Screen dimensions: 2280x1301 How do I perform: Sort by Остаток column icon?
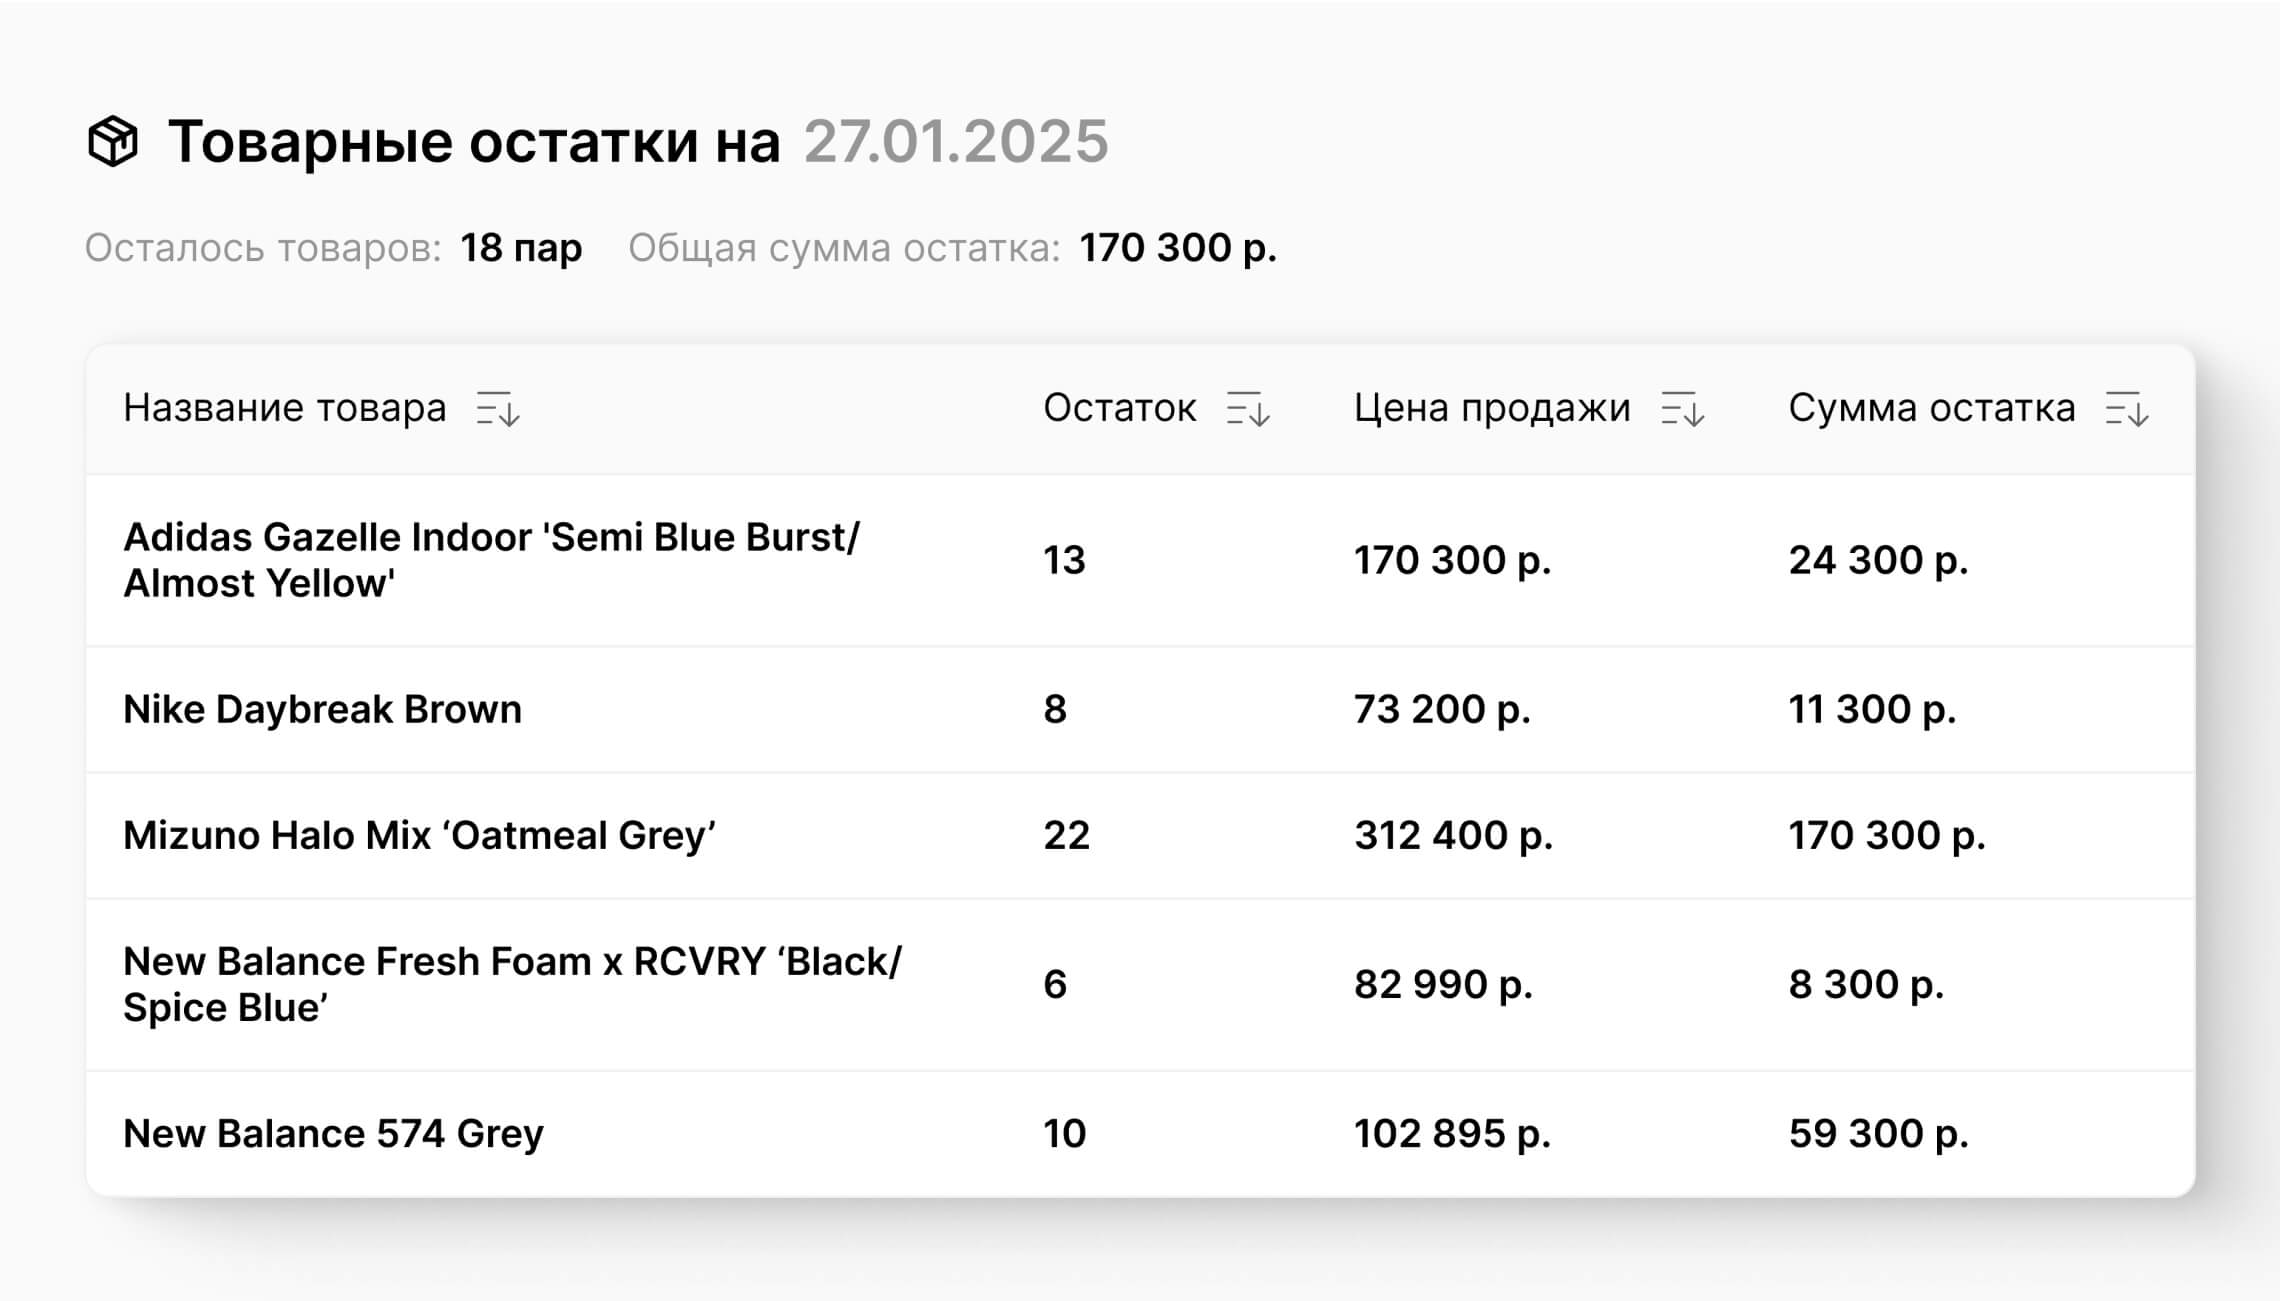click(1248, 409)
